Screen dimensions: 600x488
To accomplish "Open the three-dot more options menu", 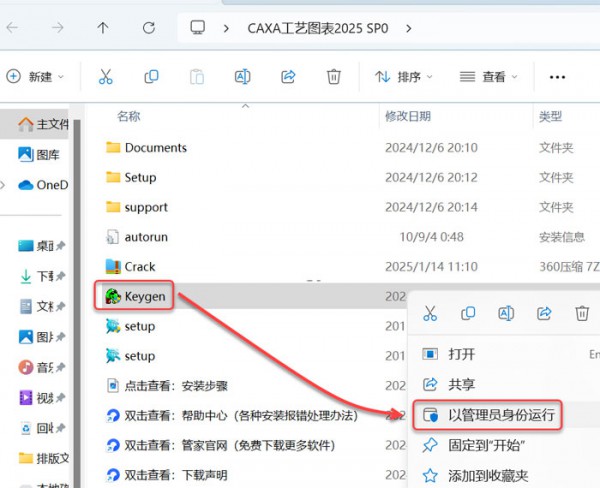I will tap(557, 77).
